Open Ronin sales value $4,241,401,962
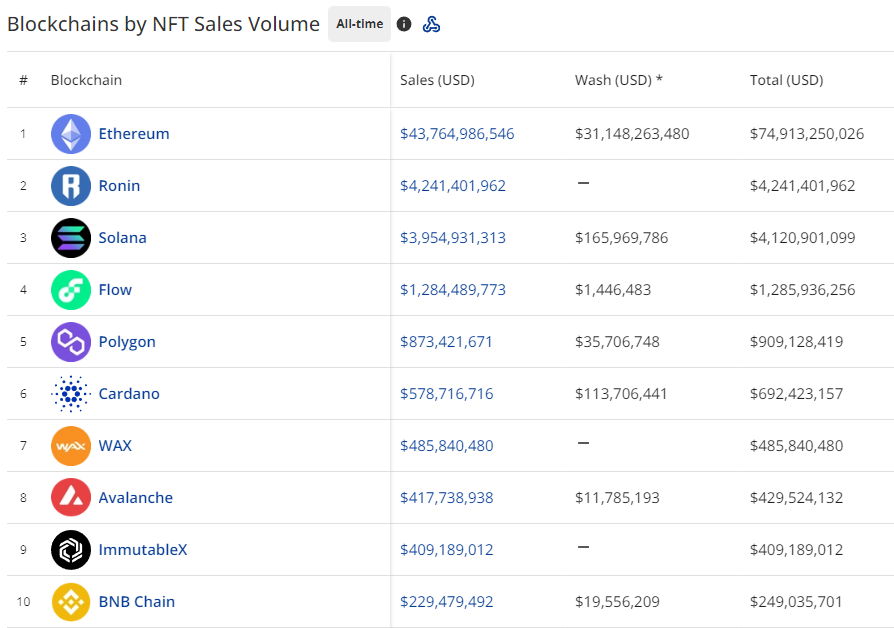Screen dimensions: 894x628 tap(453, 186)
